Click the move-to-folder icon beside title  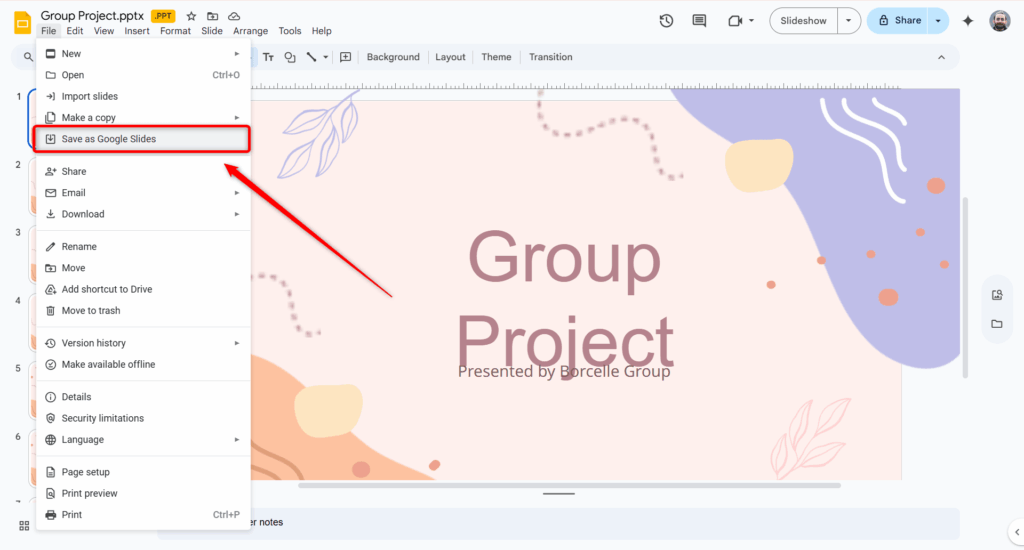click(212, 17)
